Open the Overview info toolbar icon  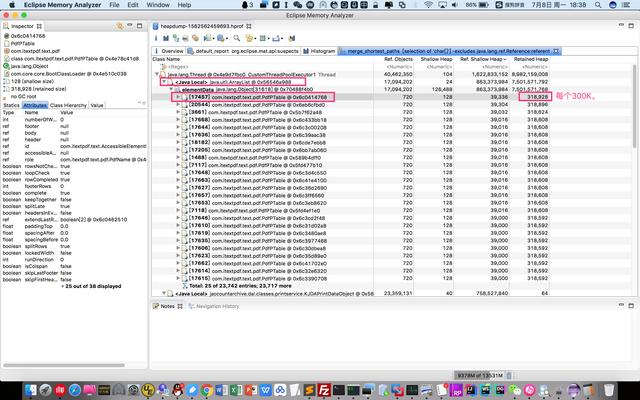156,38
